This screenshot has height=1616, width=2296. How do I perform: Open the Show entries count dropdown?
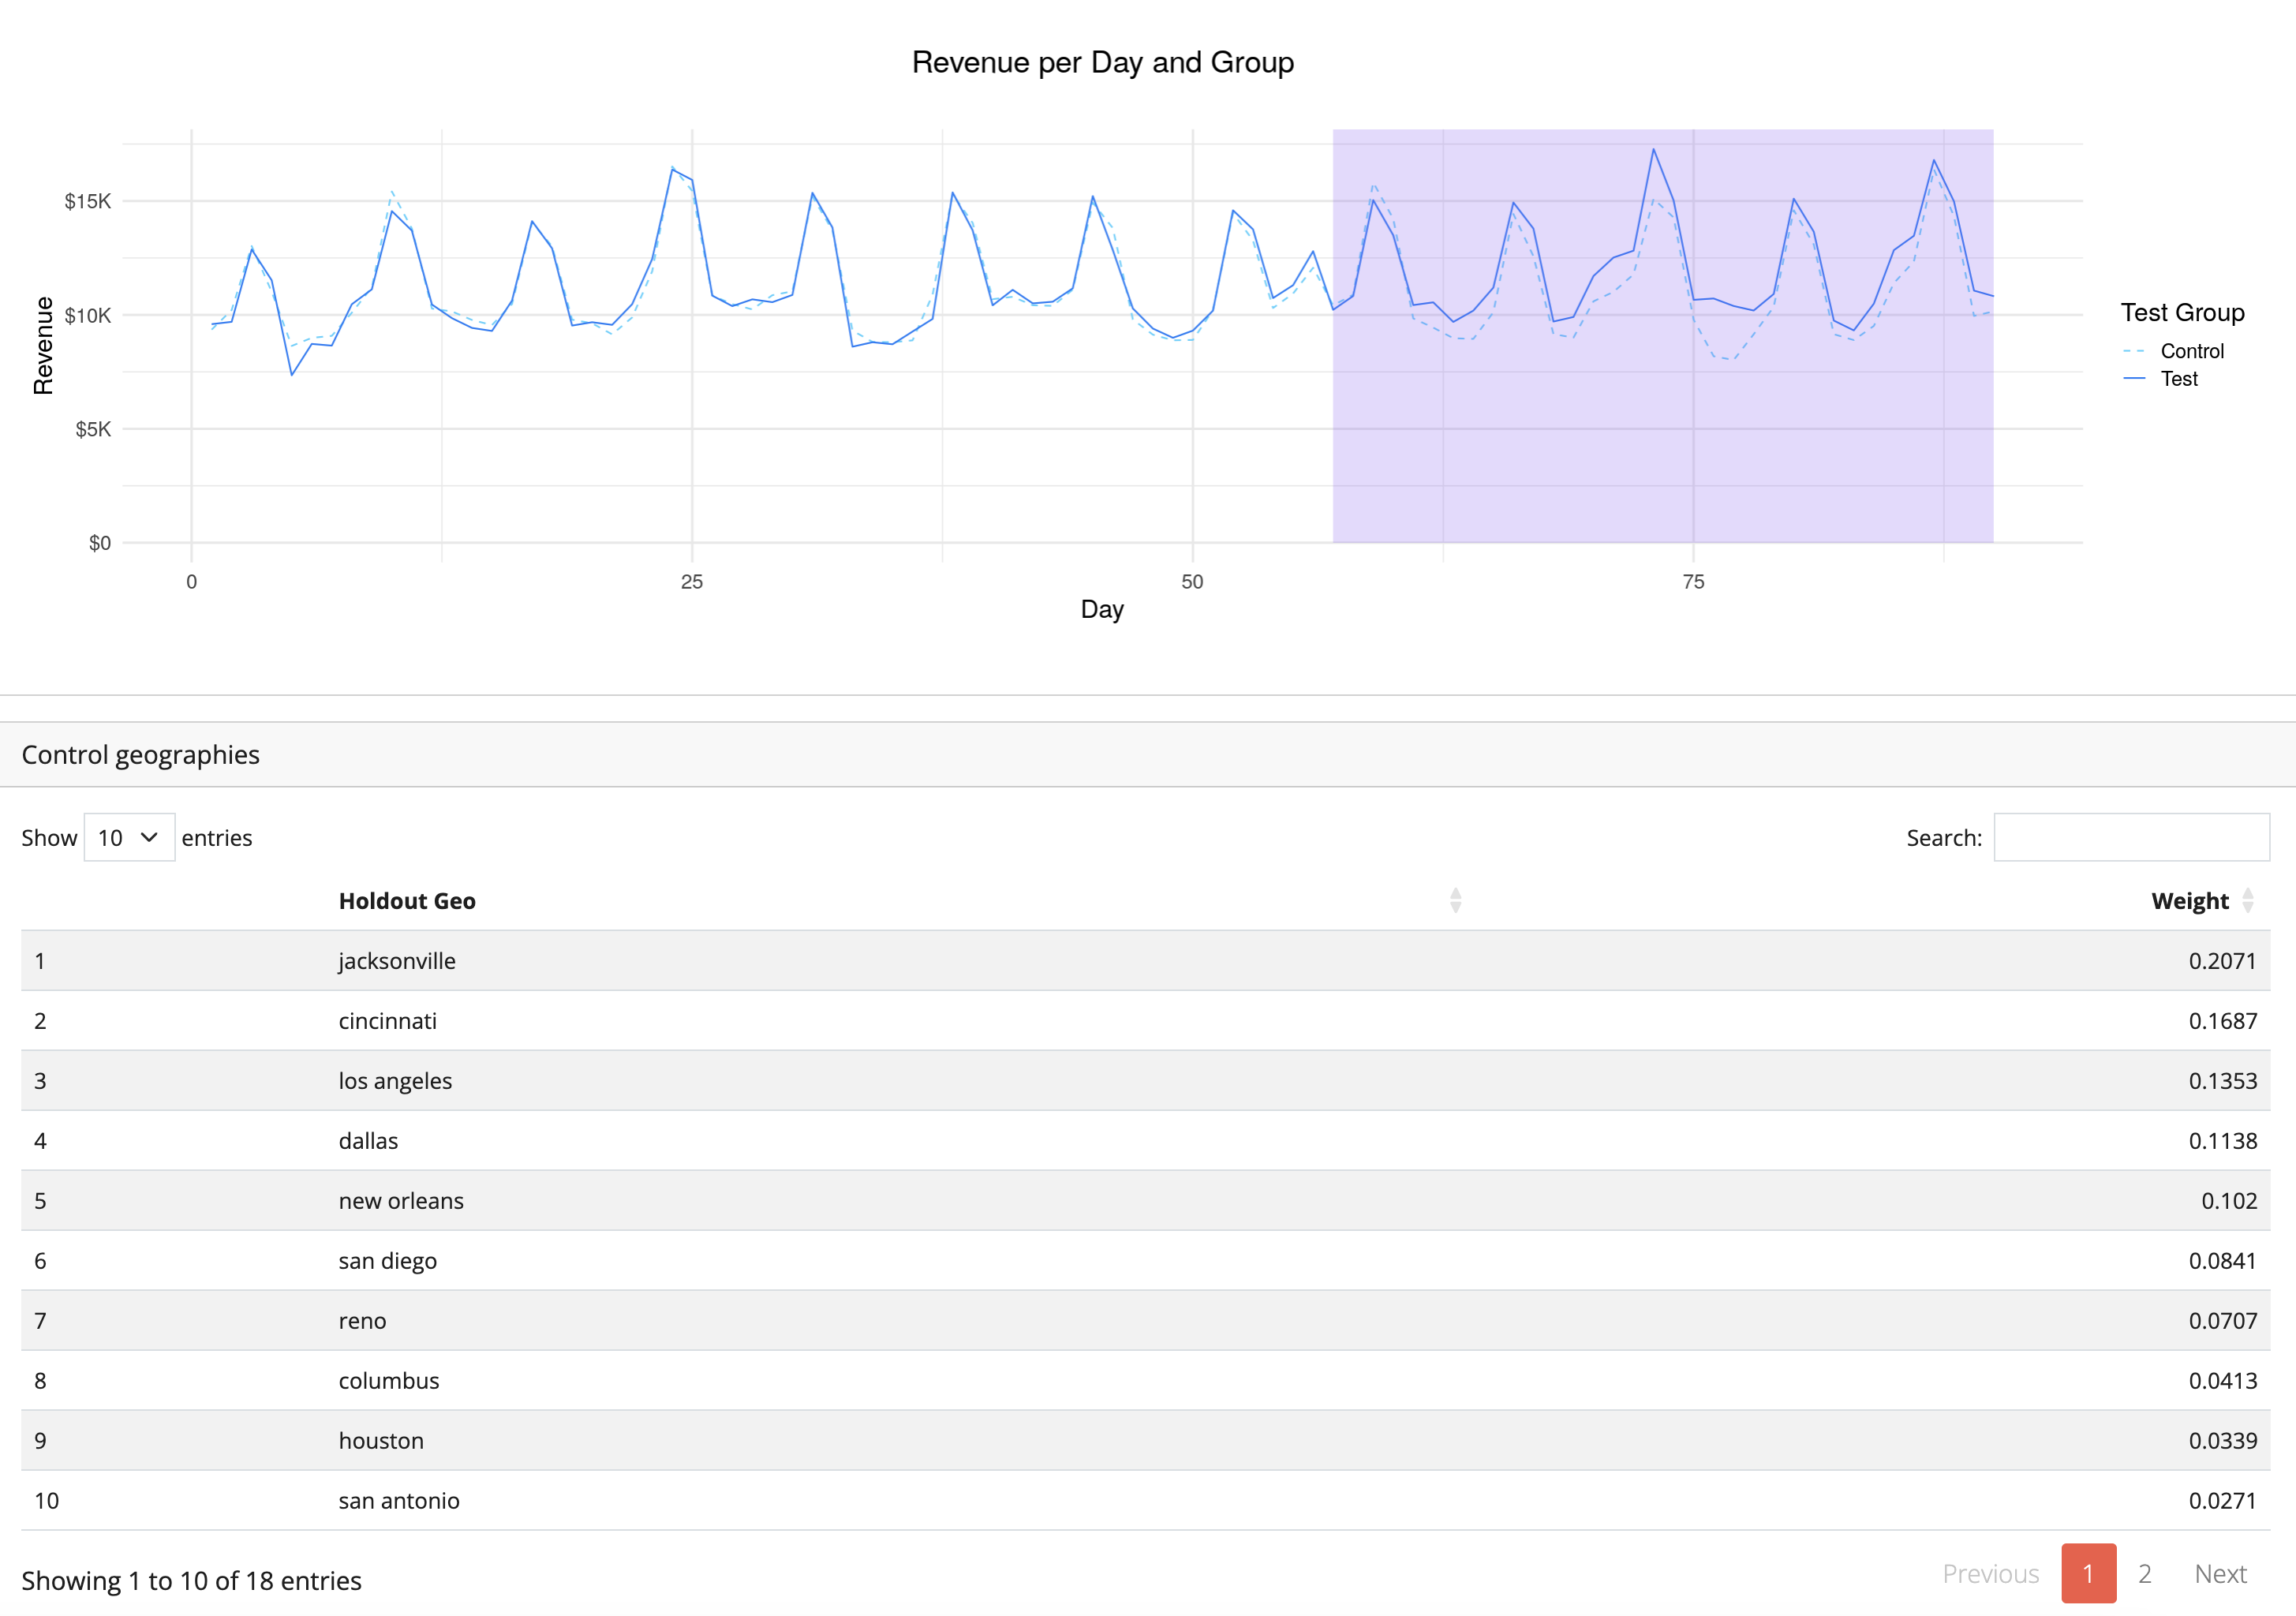(x=129, y=837)
